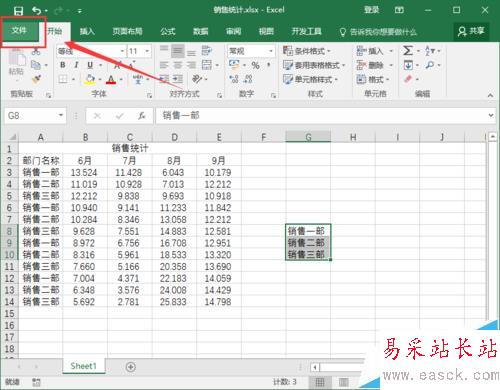Expand the formula bar chevron

point(491,115)
